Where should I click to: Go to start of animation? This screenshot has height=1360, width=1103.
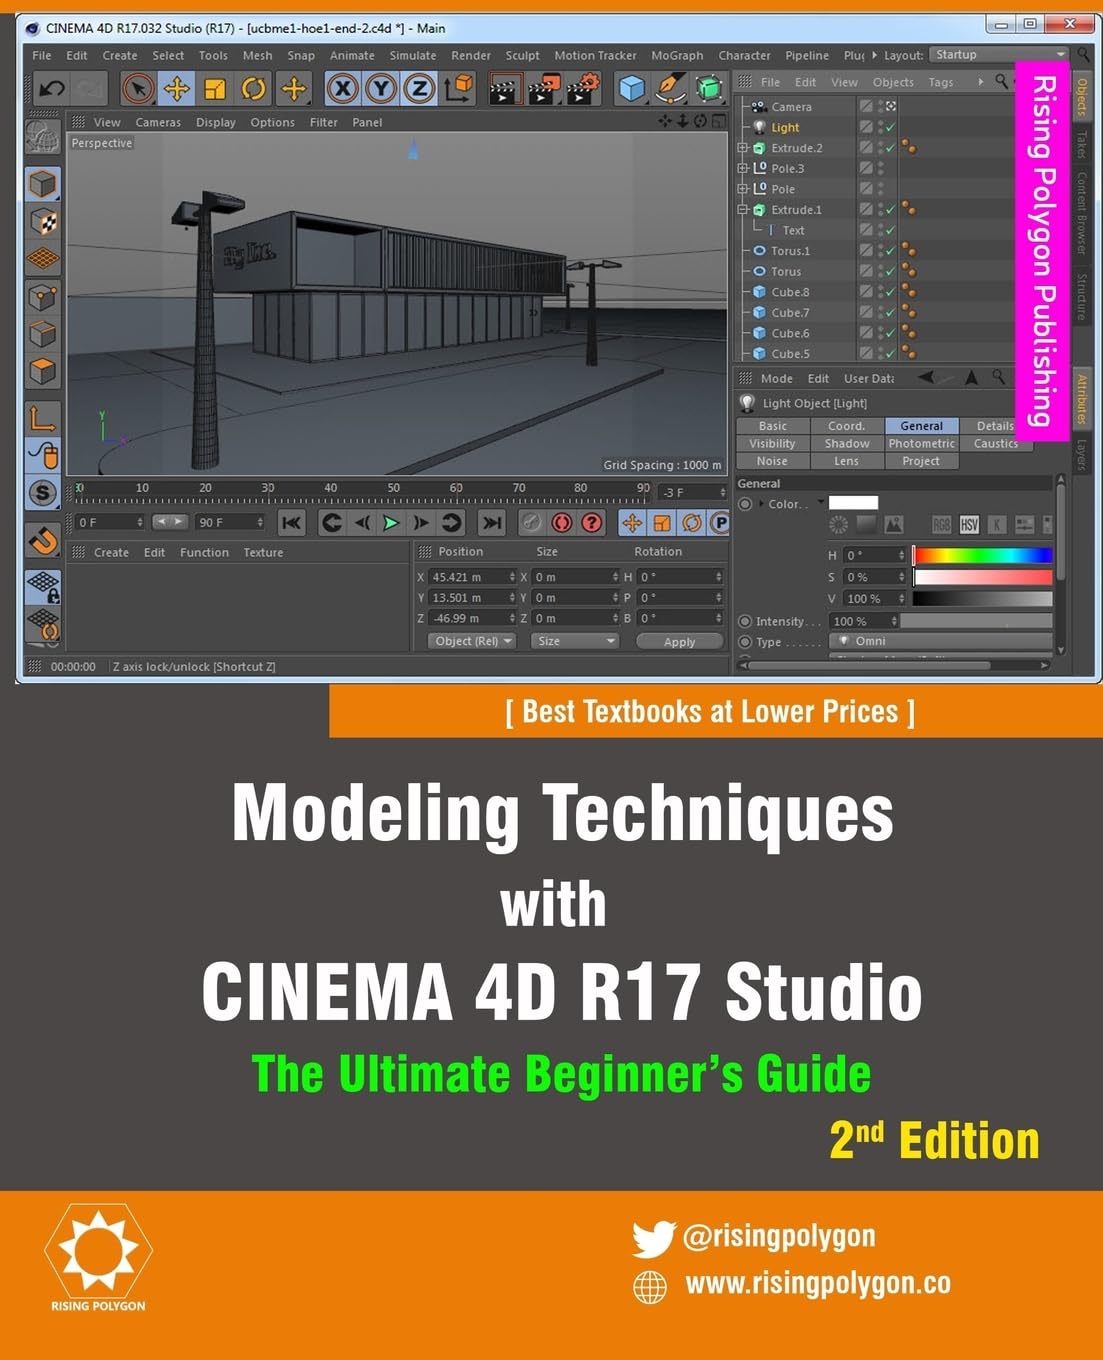pyautogui.click(x=291, y=522)
